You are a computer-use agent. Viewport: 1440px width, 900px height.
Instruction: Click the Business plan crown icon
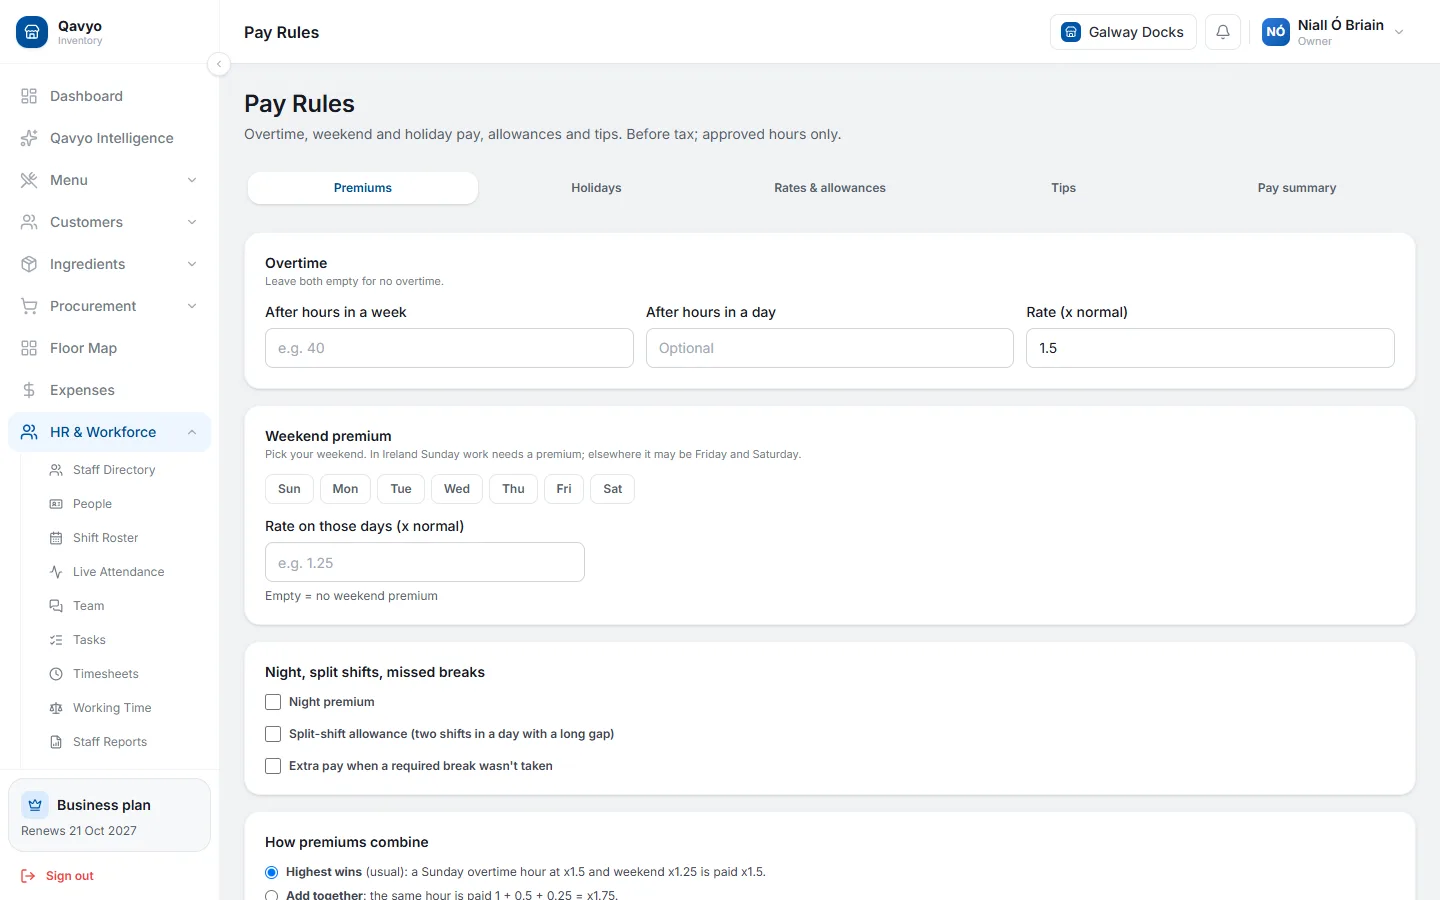[35, 805]
